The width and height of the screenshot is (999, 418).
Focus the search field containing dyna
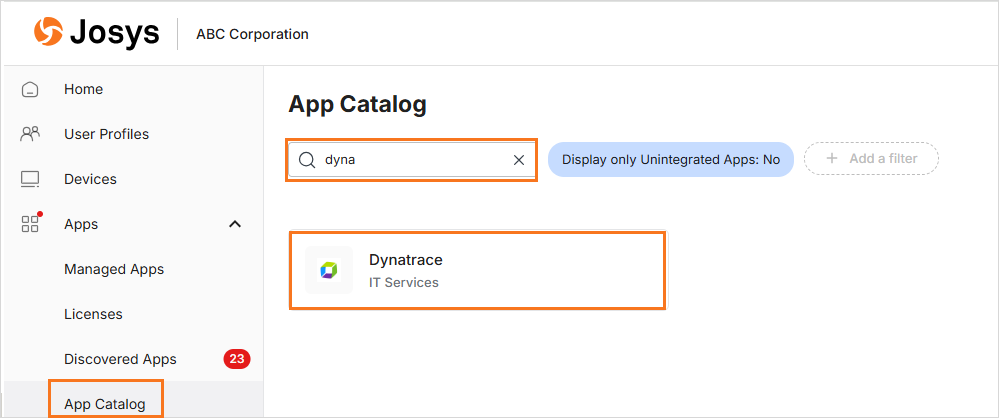[x=412, y=160]
